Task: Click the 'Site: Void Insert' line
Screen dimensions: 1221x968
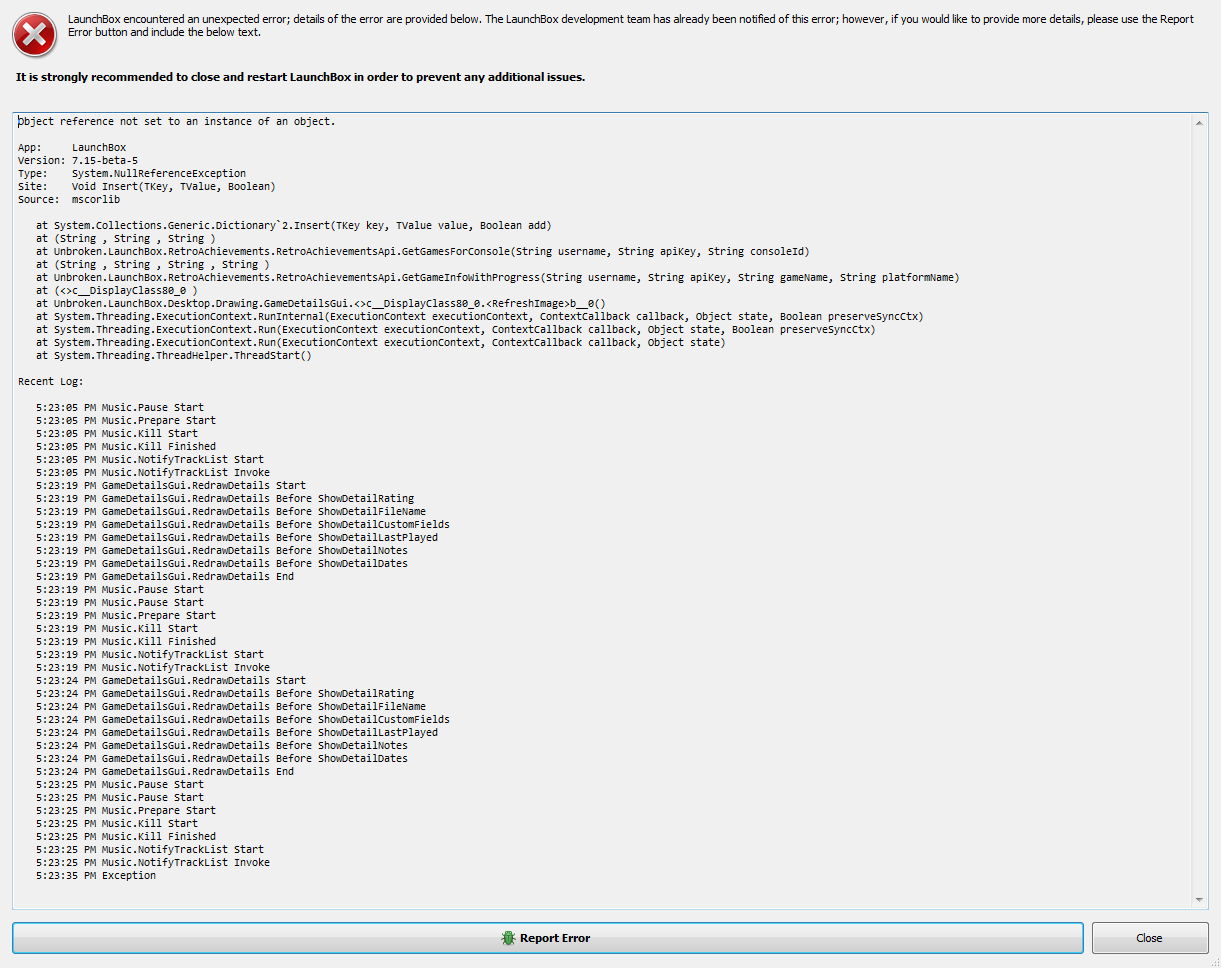Action: tap(147, 186)
